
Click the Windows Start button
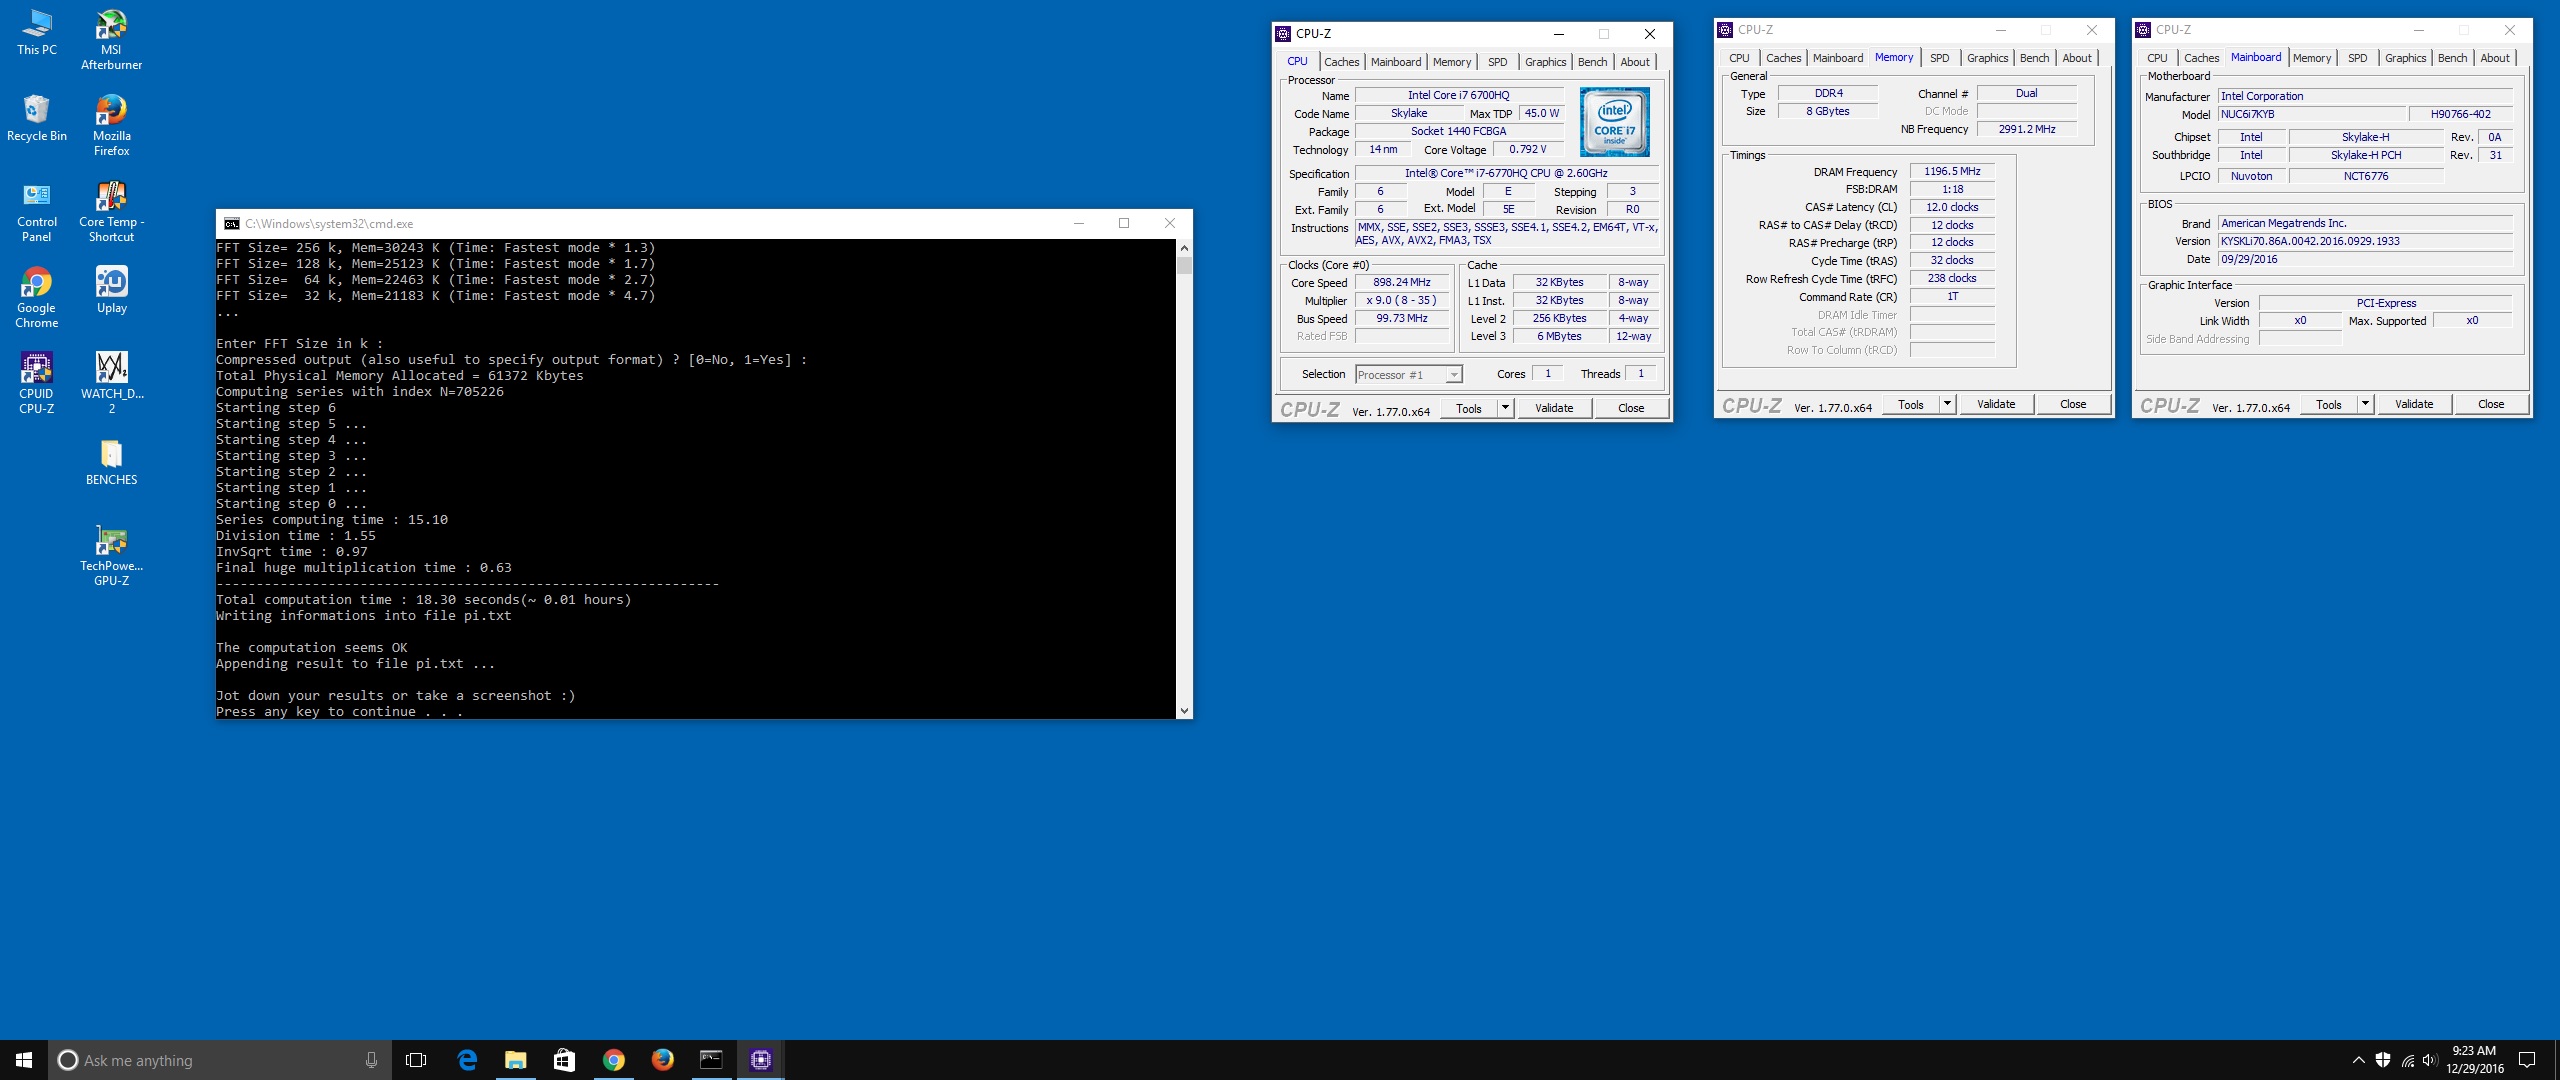[24, 1060]
